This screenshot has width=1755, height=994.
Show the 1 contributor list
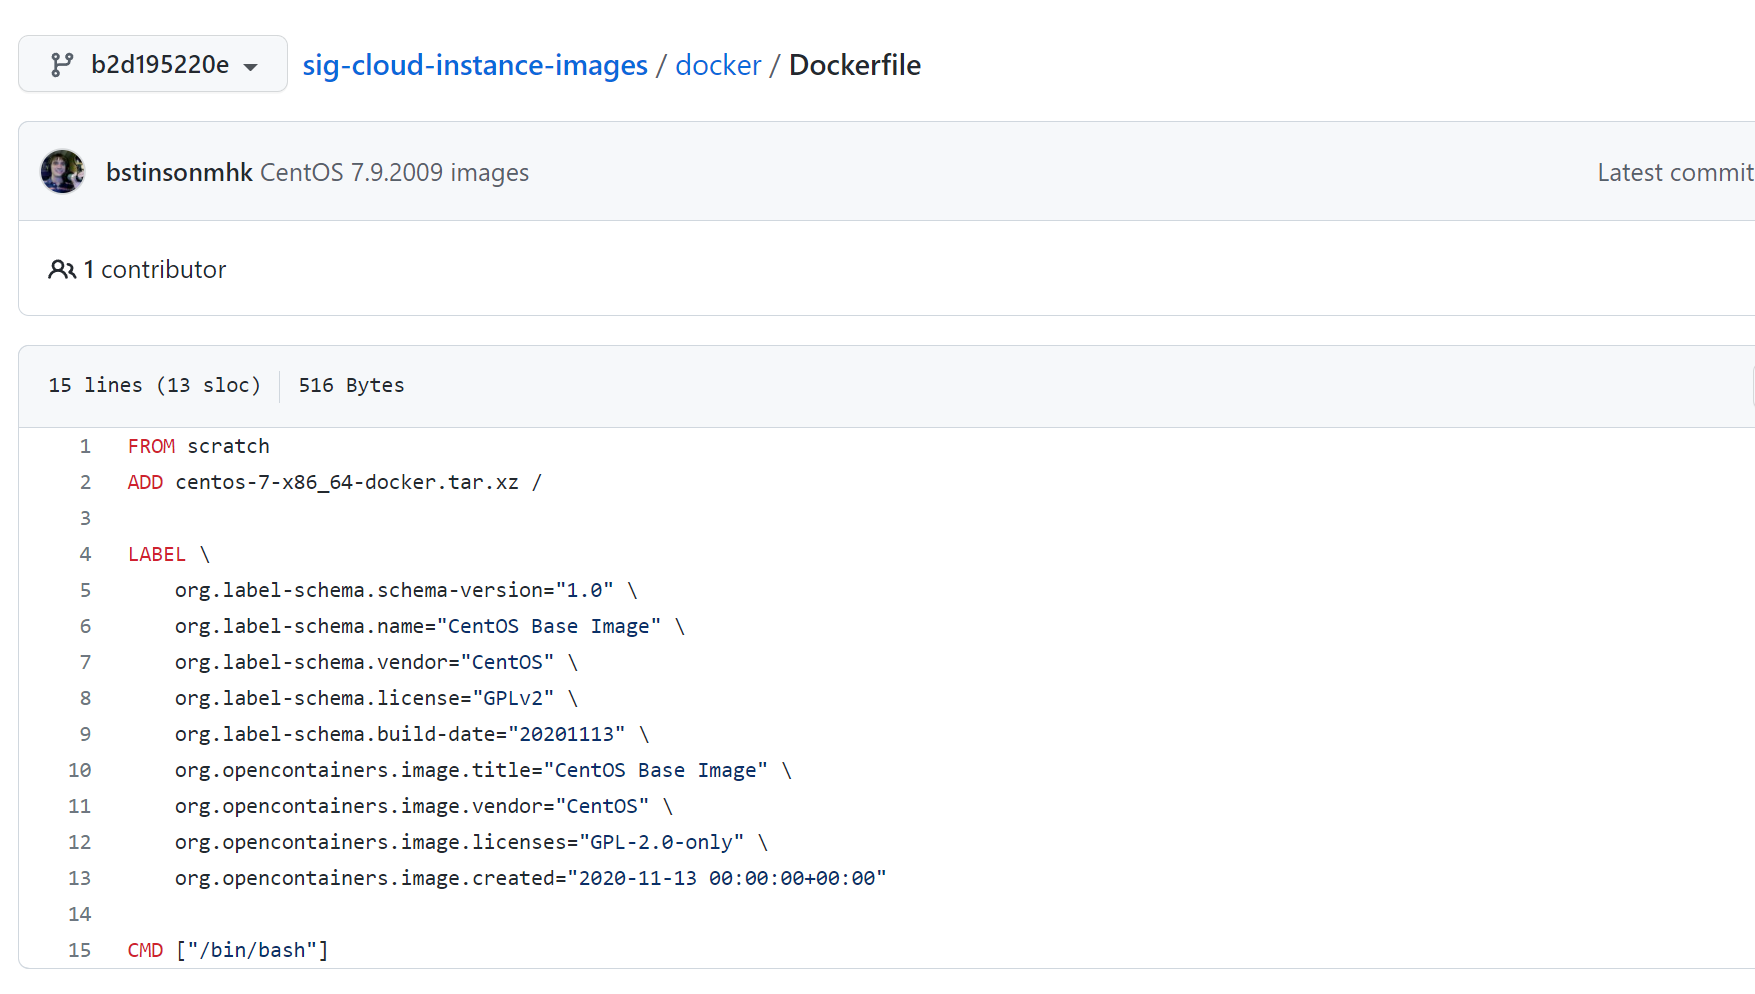coord(155,270)
